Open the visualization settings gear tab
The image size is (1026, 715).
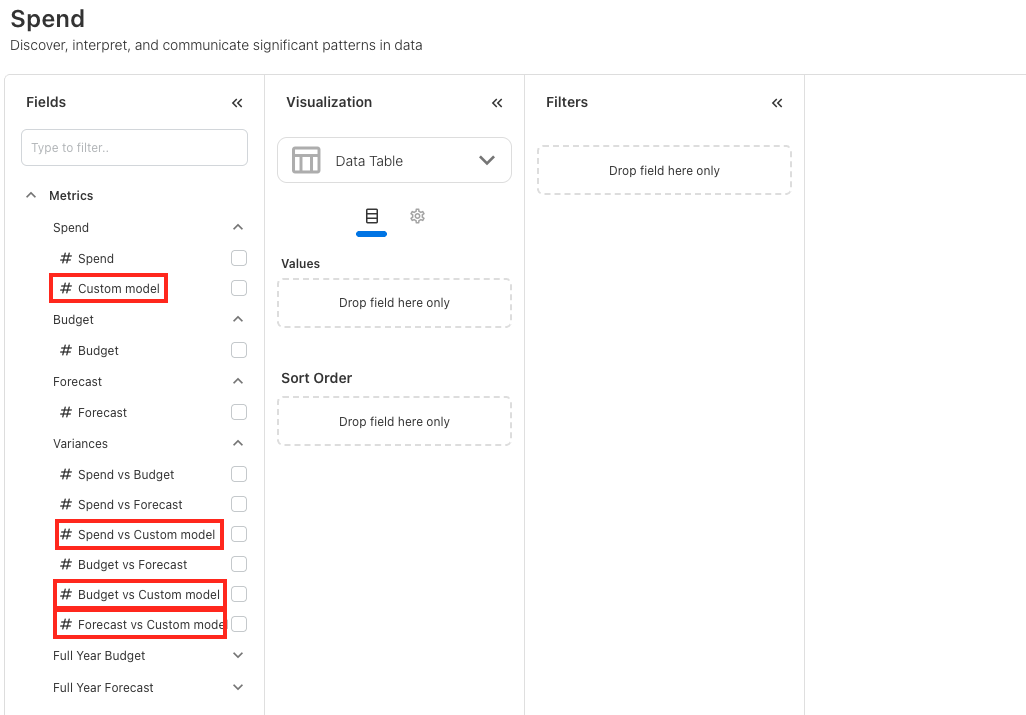(418, 216)
